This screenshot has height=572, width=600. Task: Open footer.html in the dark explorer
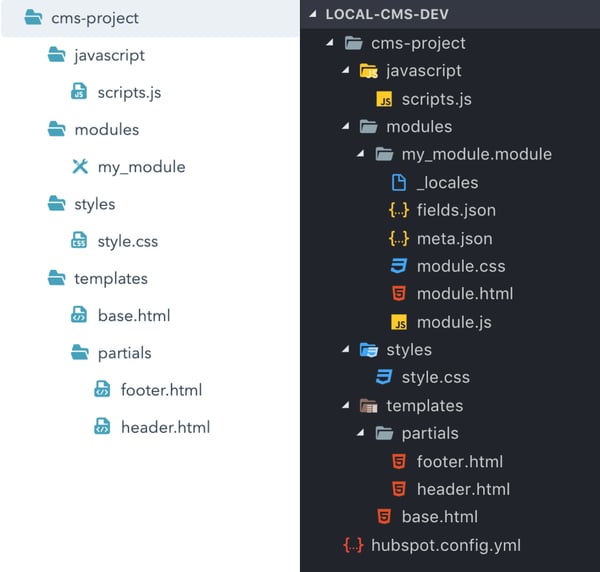[x=459, y=461]
